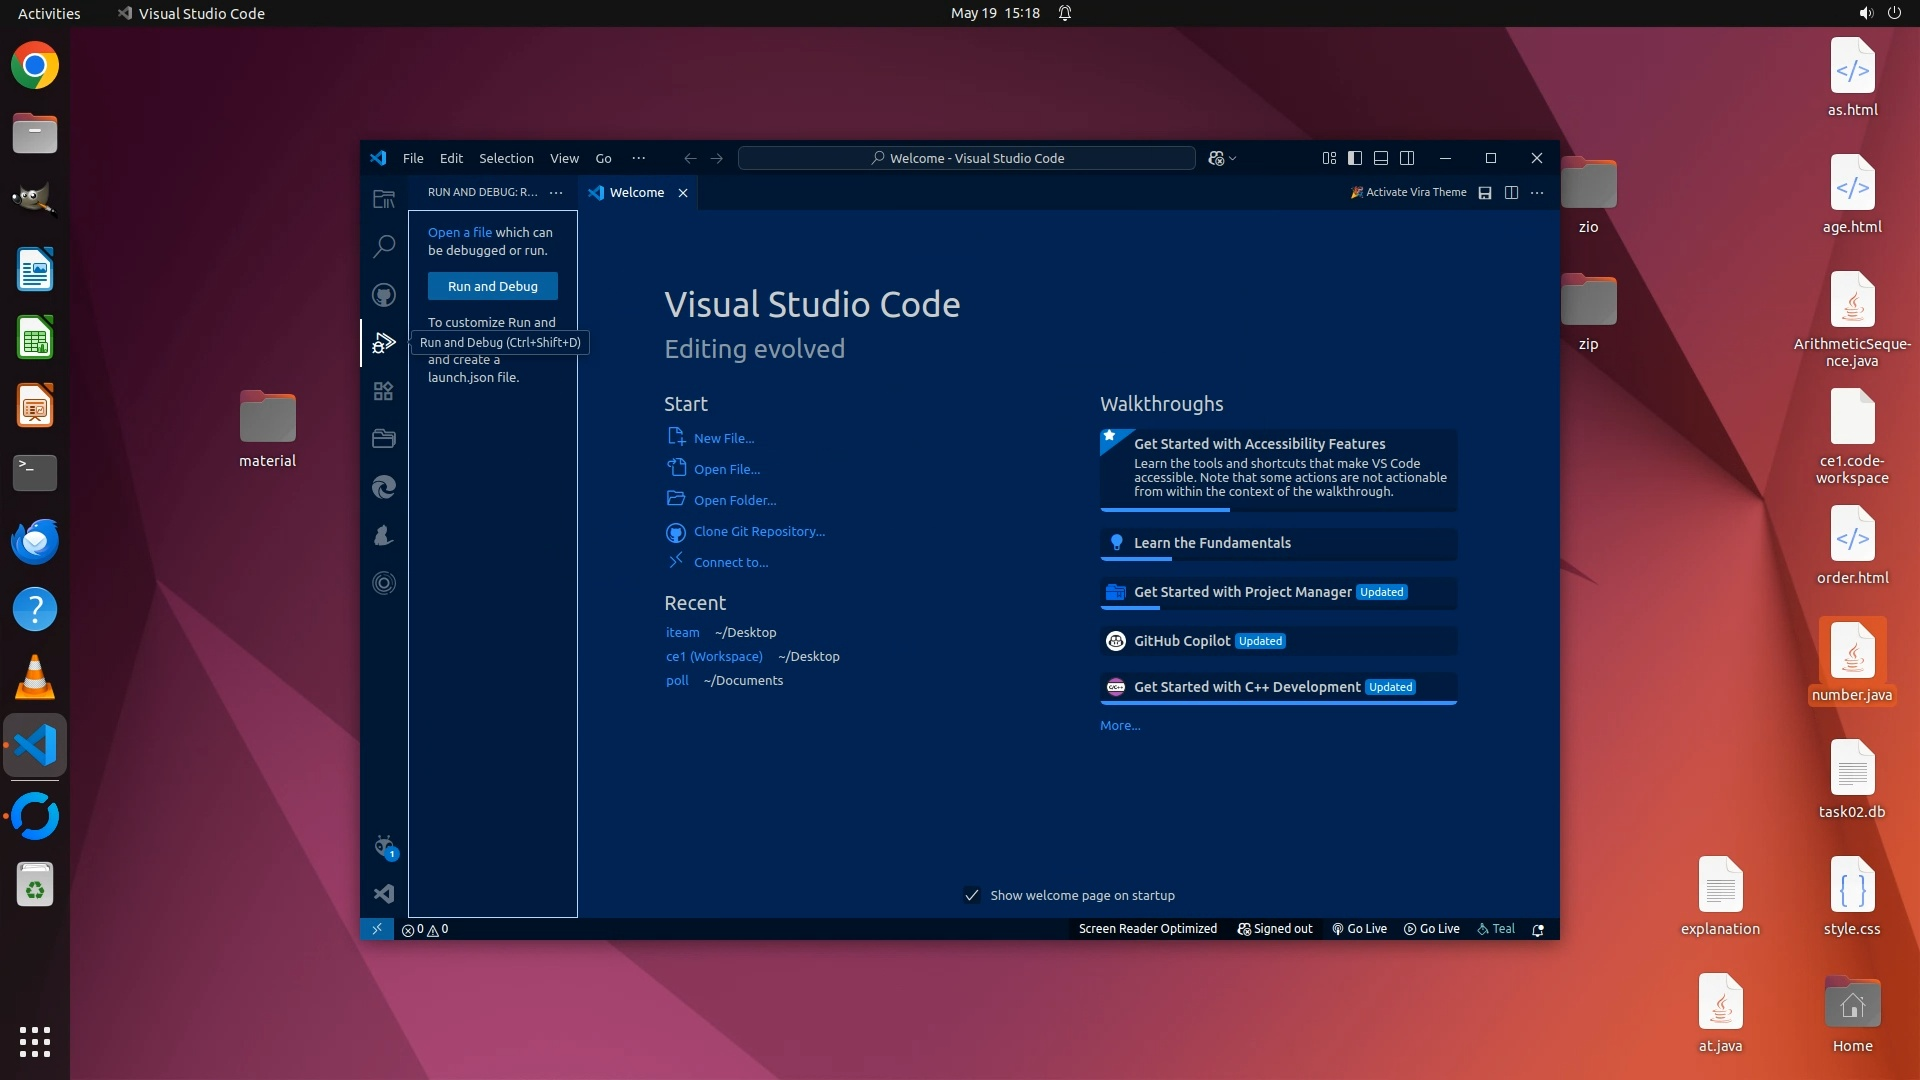Open Run and Debug panel more actions
The width and height of the screenshot is (1920, 1080).
coord(556,192)
